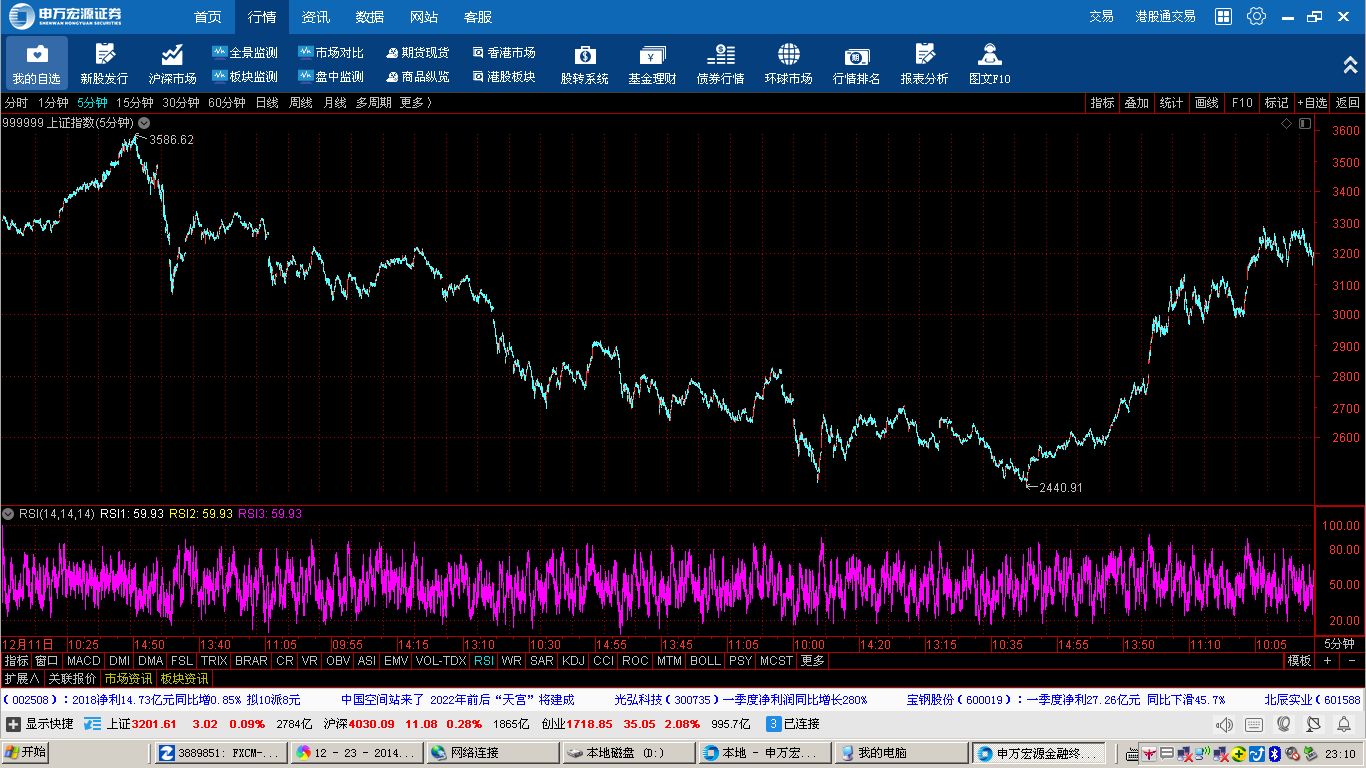This screenshot has height=768, width=1366.
Task: Open dropdown arrow beside 上证指数 title
Action: coord(144,123)
